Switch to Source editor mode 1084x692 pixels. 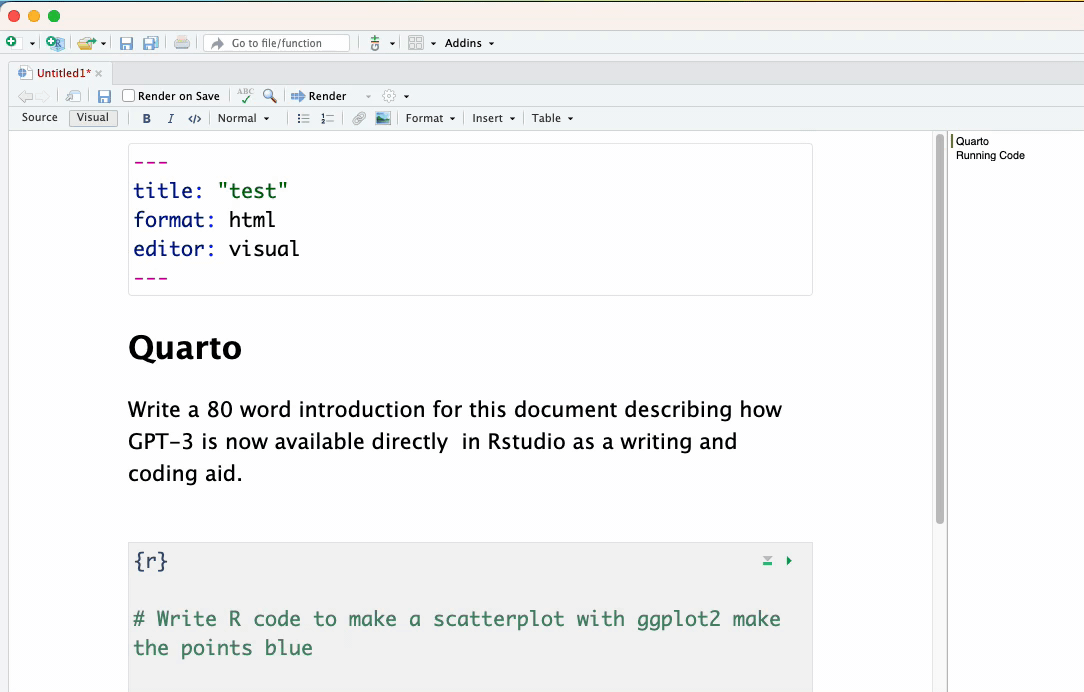tap(39, 118)
